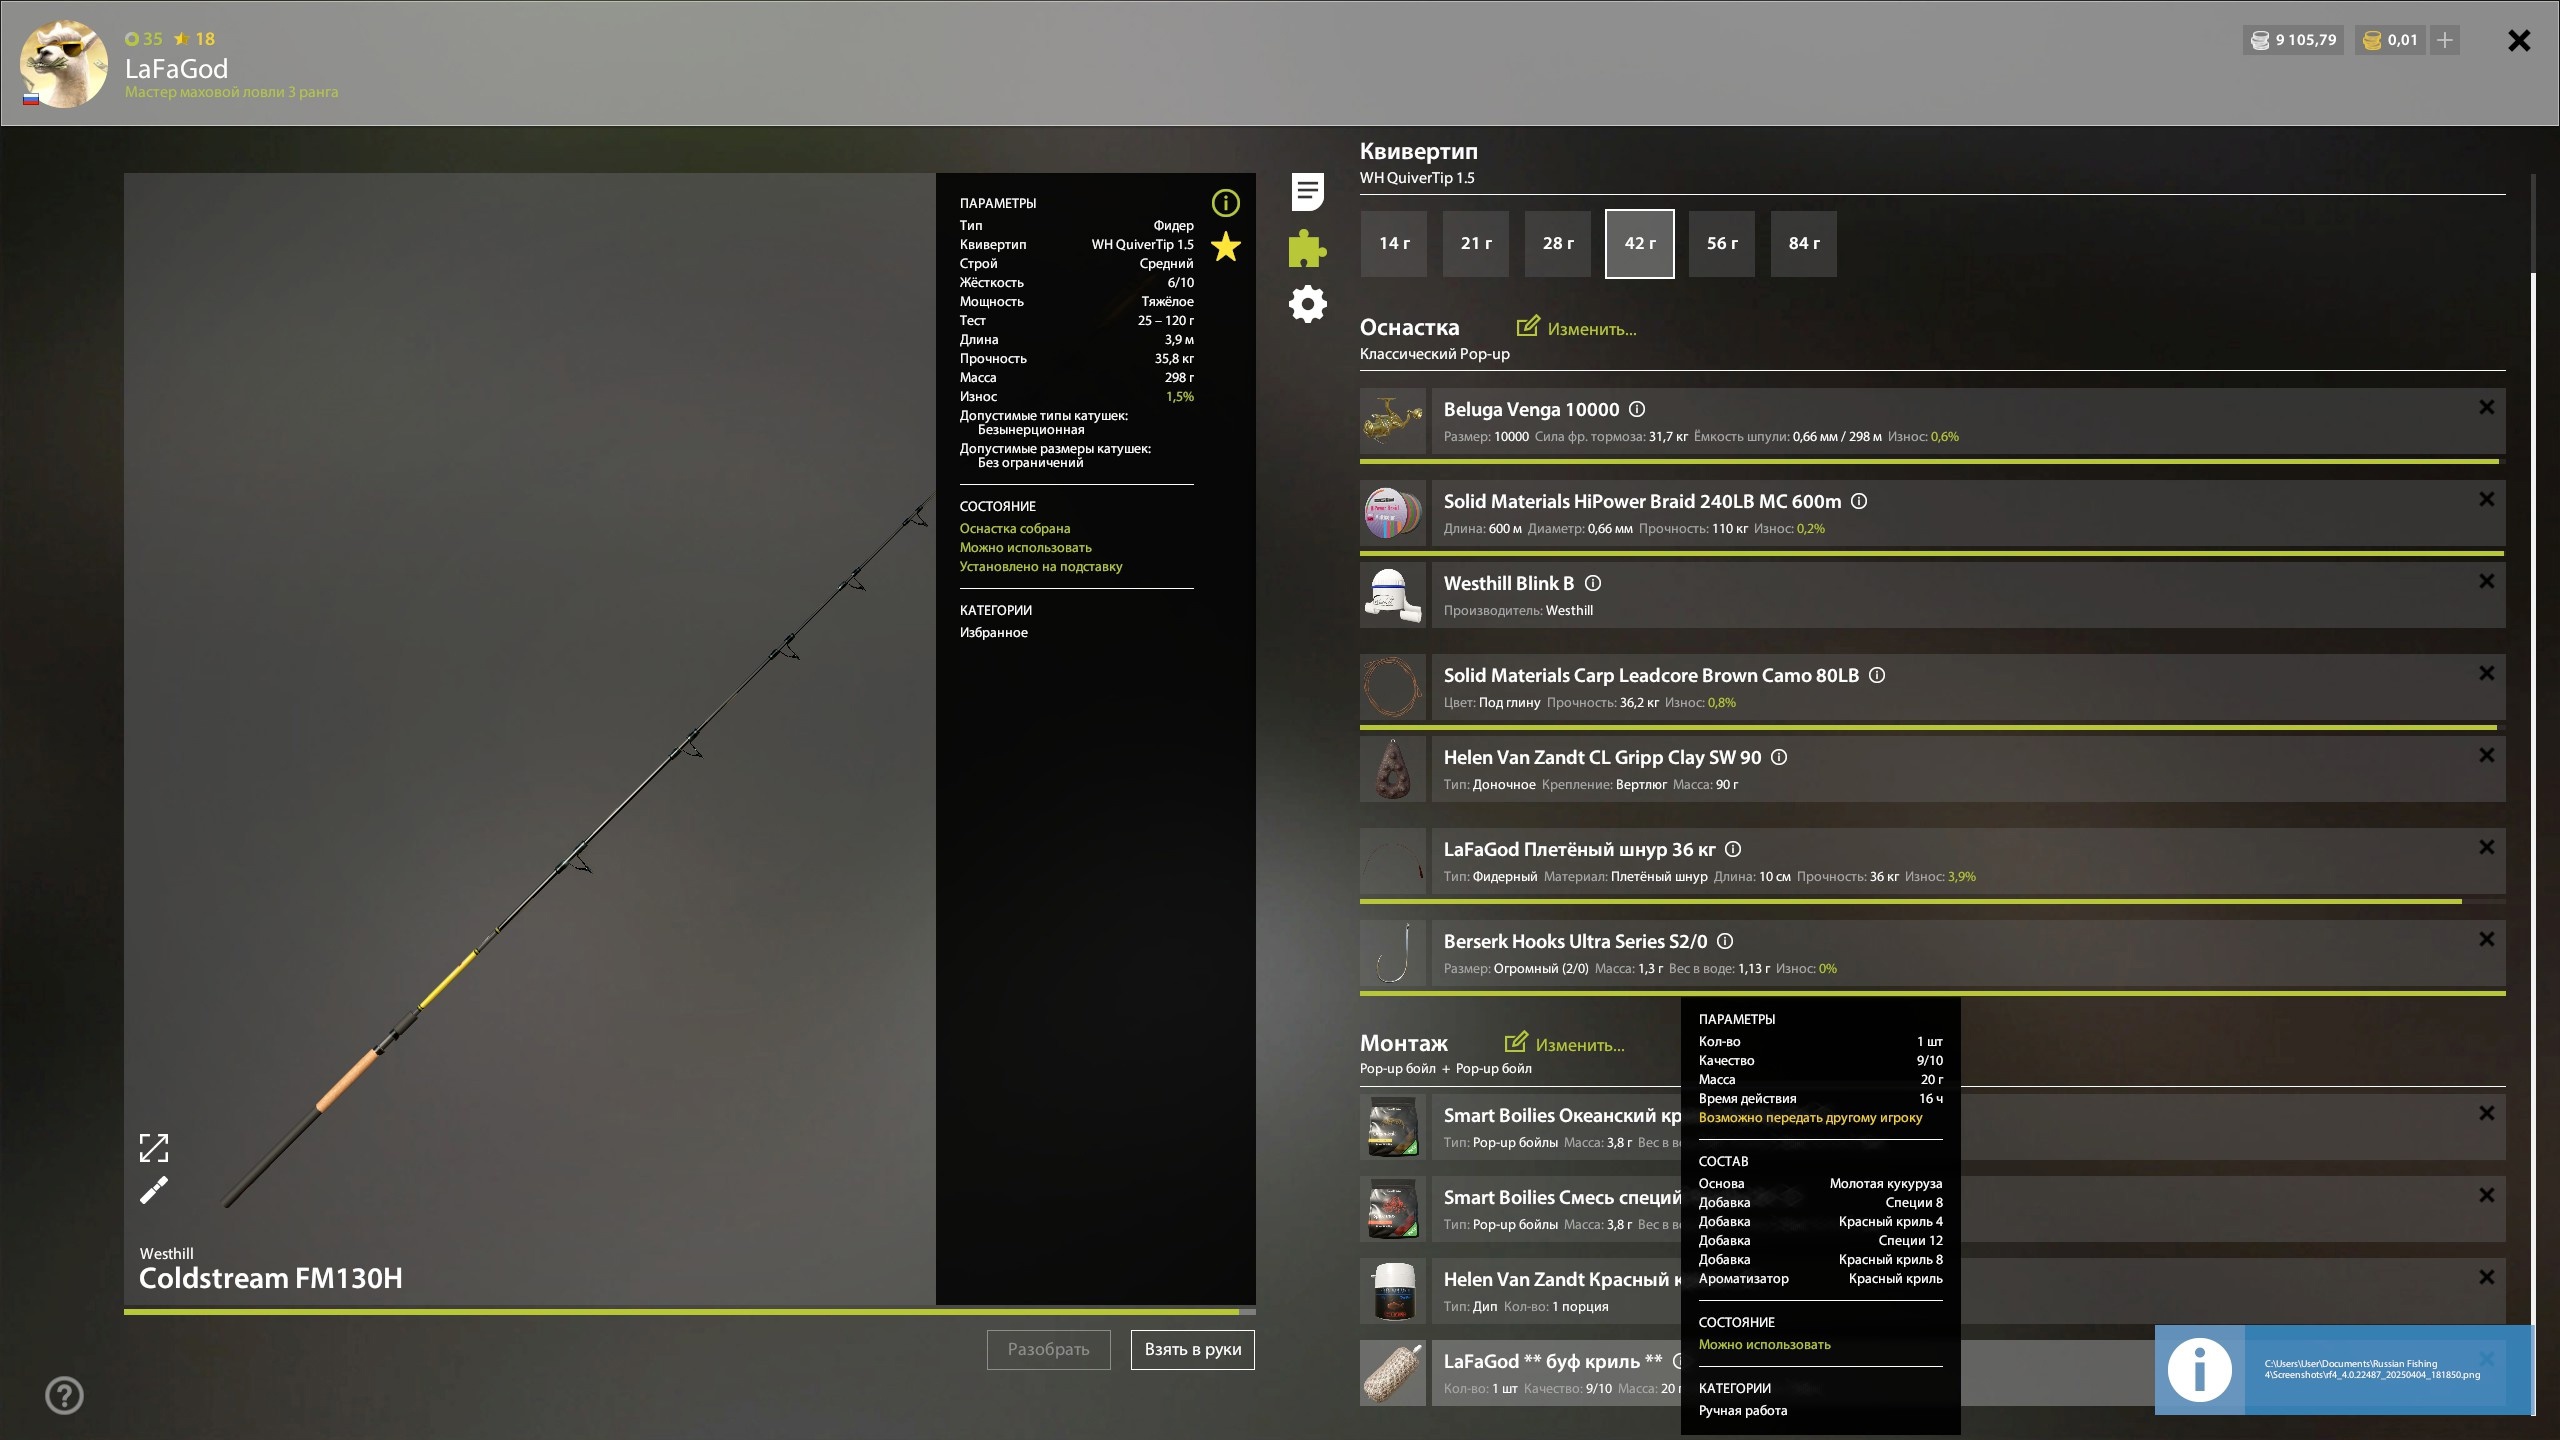Select the Berserk Hooks Ultra Series title

click(x=1575, y=941)
